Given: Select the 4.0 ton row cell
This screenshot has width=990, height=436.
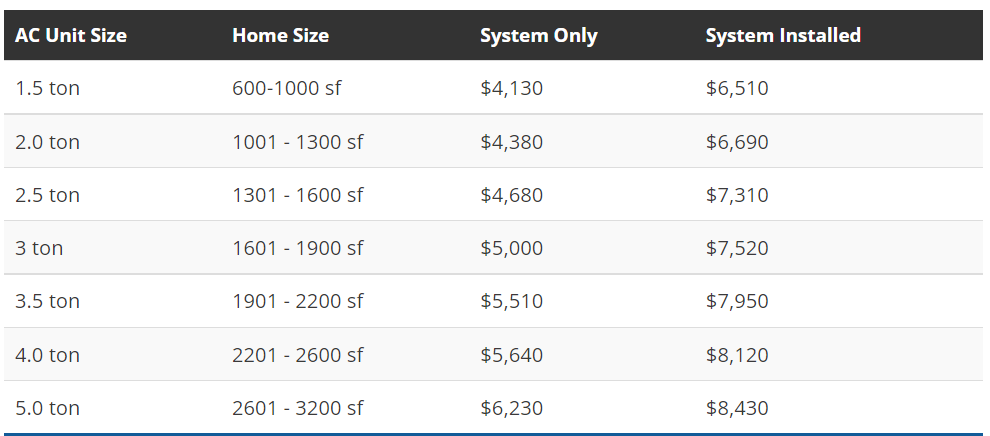Looking at the screenshot, I should tap(47, 355).
